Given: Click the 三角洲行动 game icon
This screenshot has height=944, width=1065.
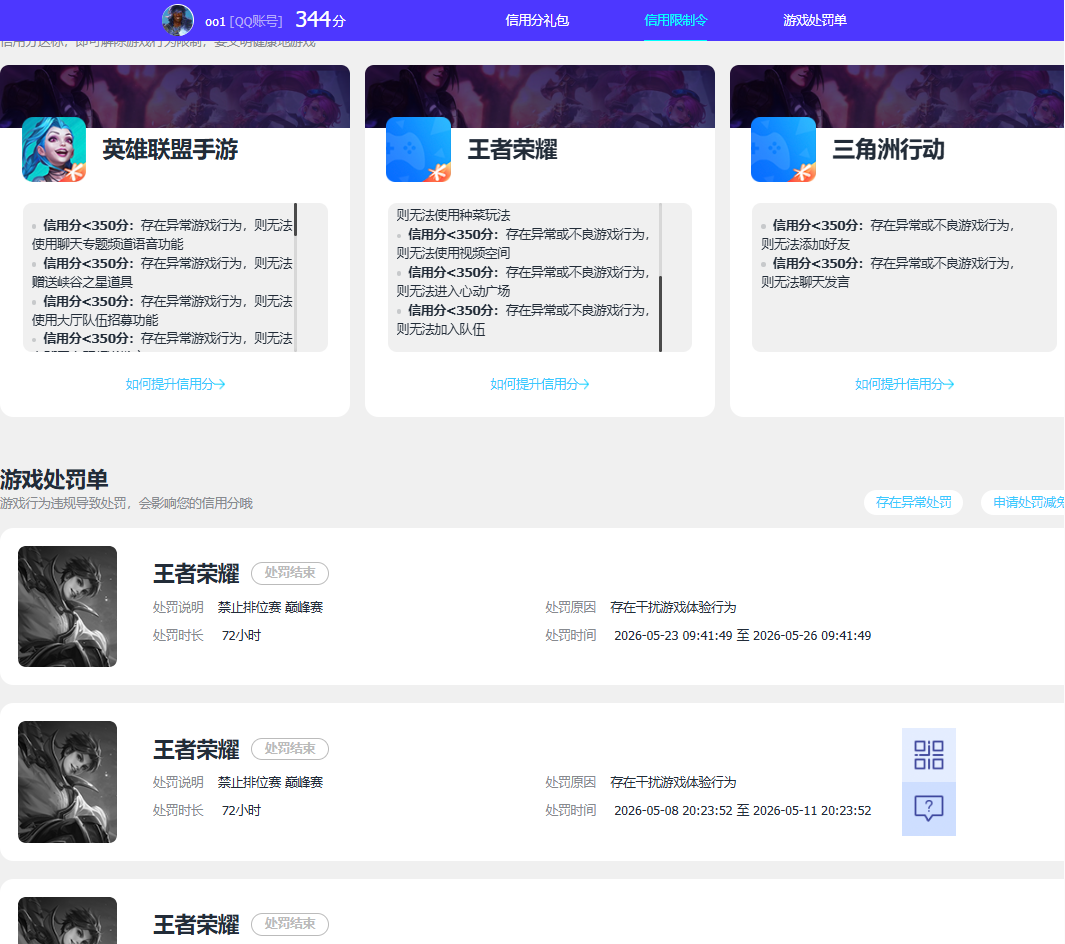Looking at the screenshot, I should click(783, 149).
